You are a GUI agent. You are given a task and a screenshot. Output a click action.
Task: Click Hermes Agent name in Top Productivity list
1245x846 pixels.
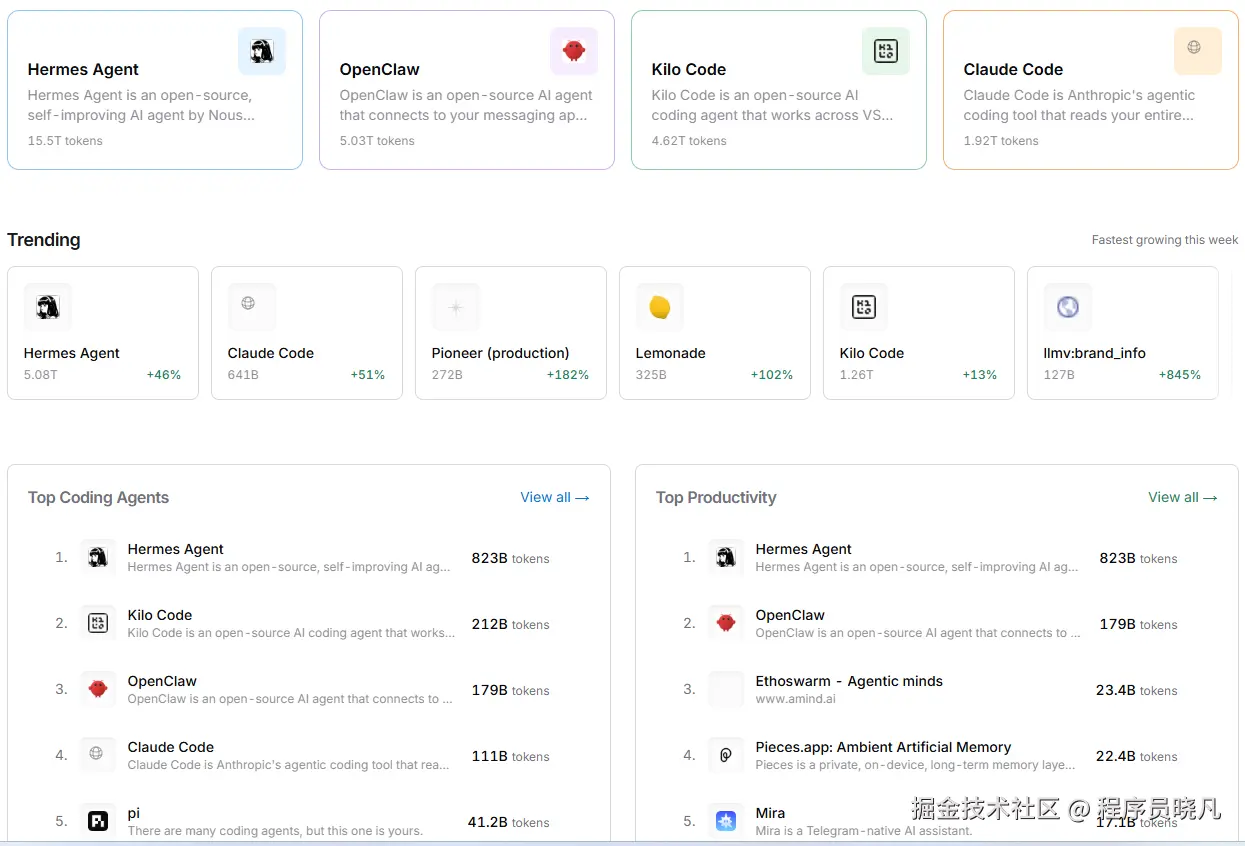(x=804, y=549)
